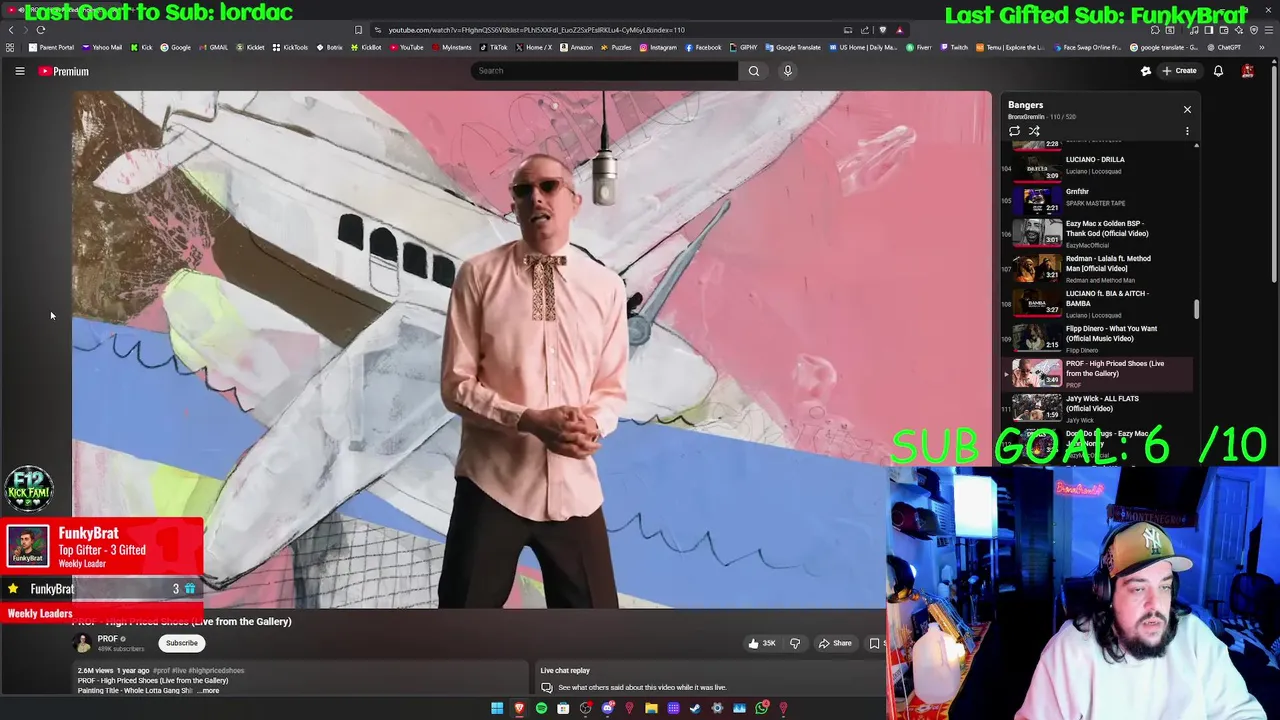Play Redman - Lalala ft. Method Man
The width and height of the screenshot is (1280, 720).
coord(1097,268)
